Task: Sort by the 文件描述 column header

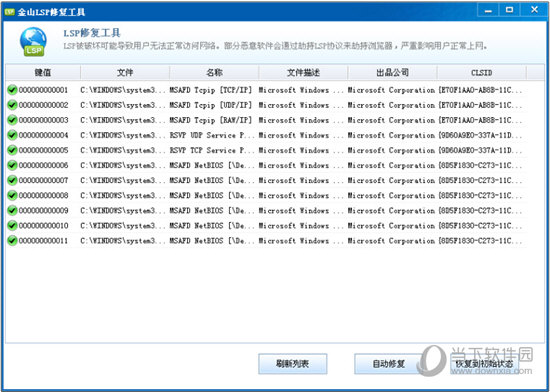Action: point(303,73)
